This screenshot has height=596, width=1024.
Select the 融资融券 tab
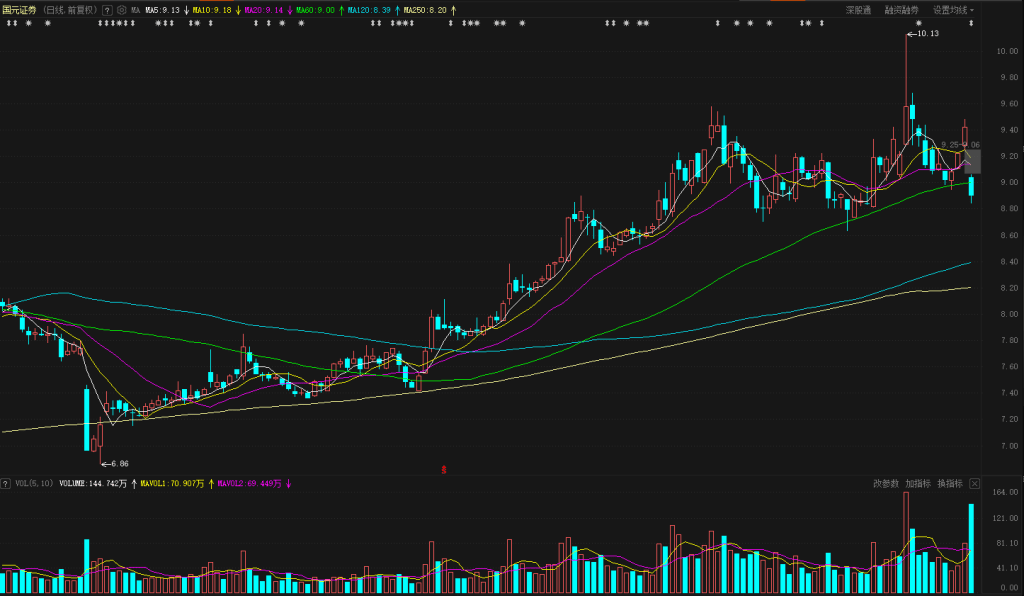click(x=901, y=10)
